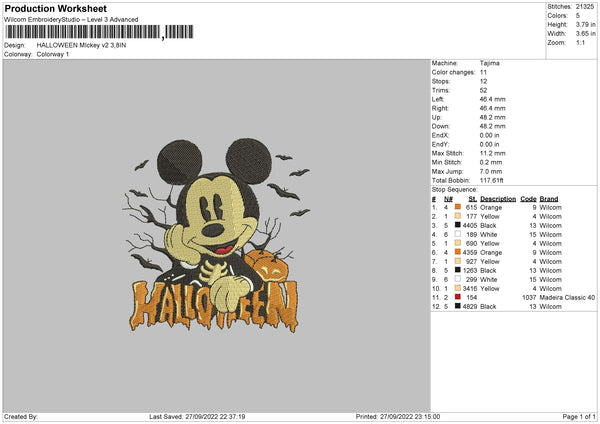Click the Brand column header
This screenshot has width=600, height=424.
[549, 197]
